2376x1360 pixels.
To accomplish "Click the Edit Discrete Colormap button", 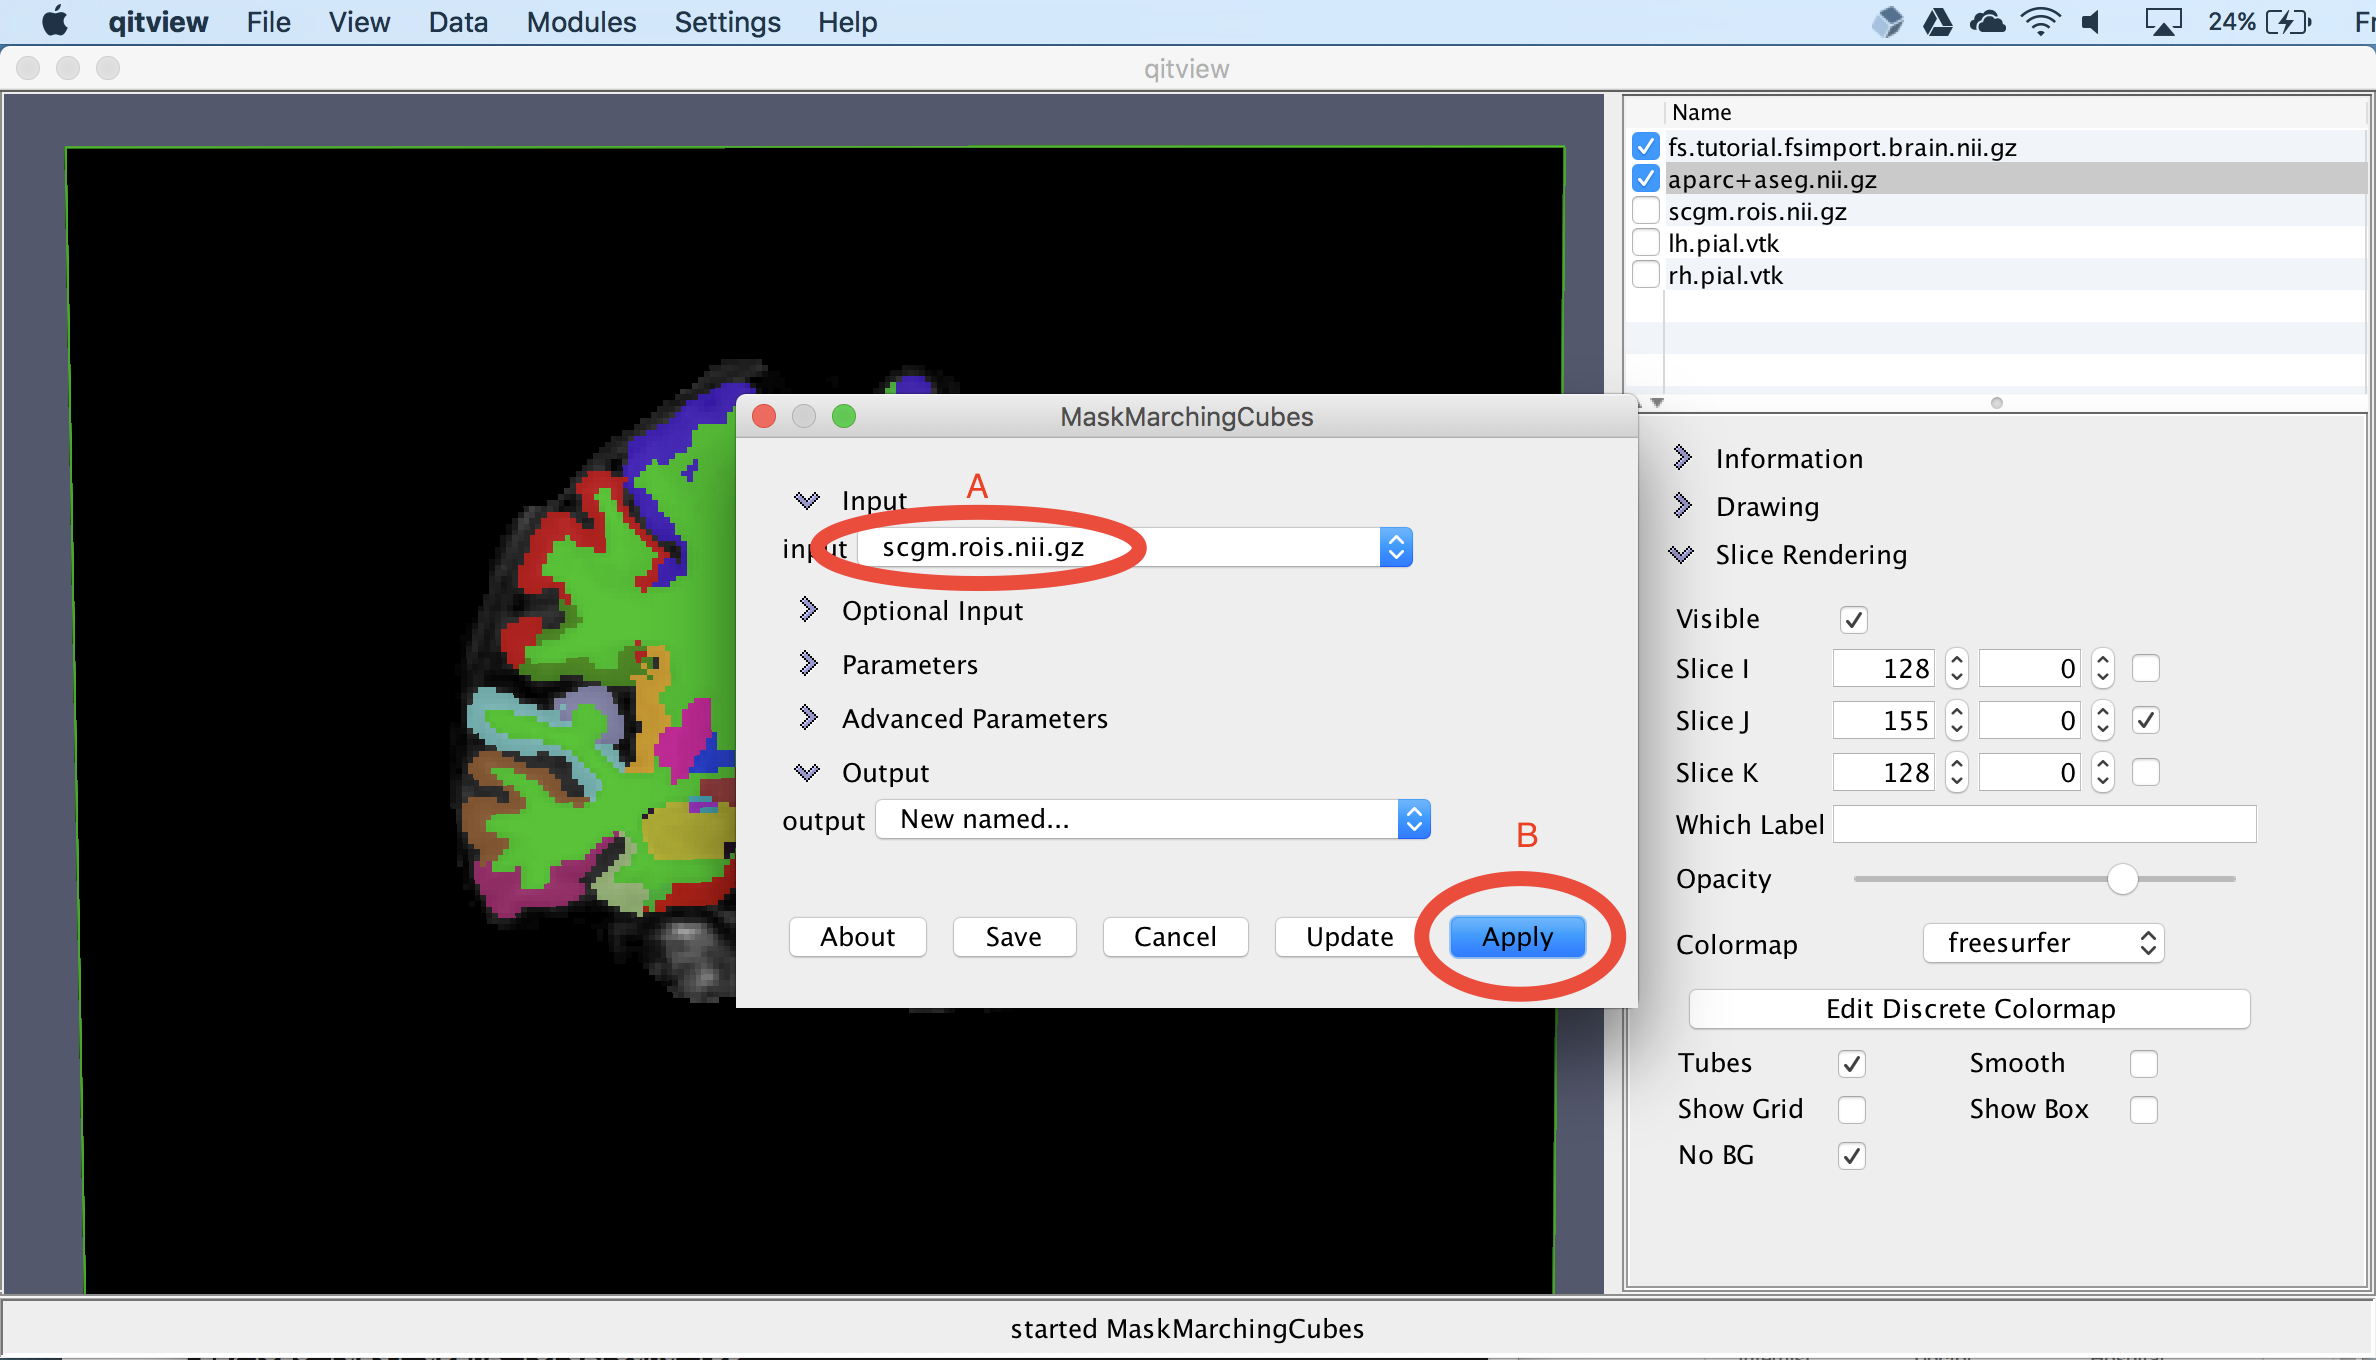I will (1969, 1008).
